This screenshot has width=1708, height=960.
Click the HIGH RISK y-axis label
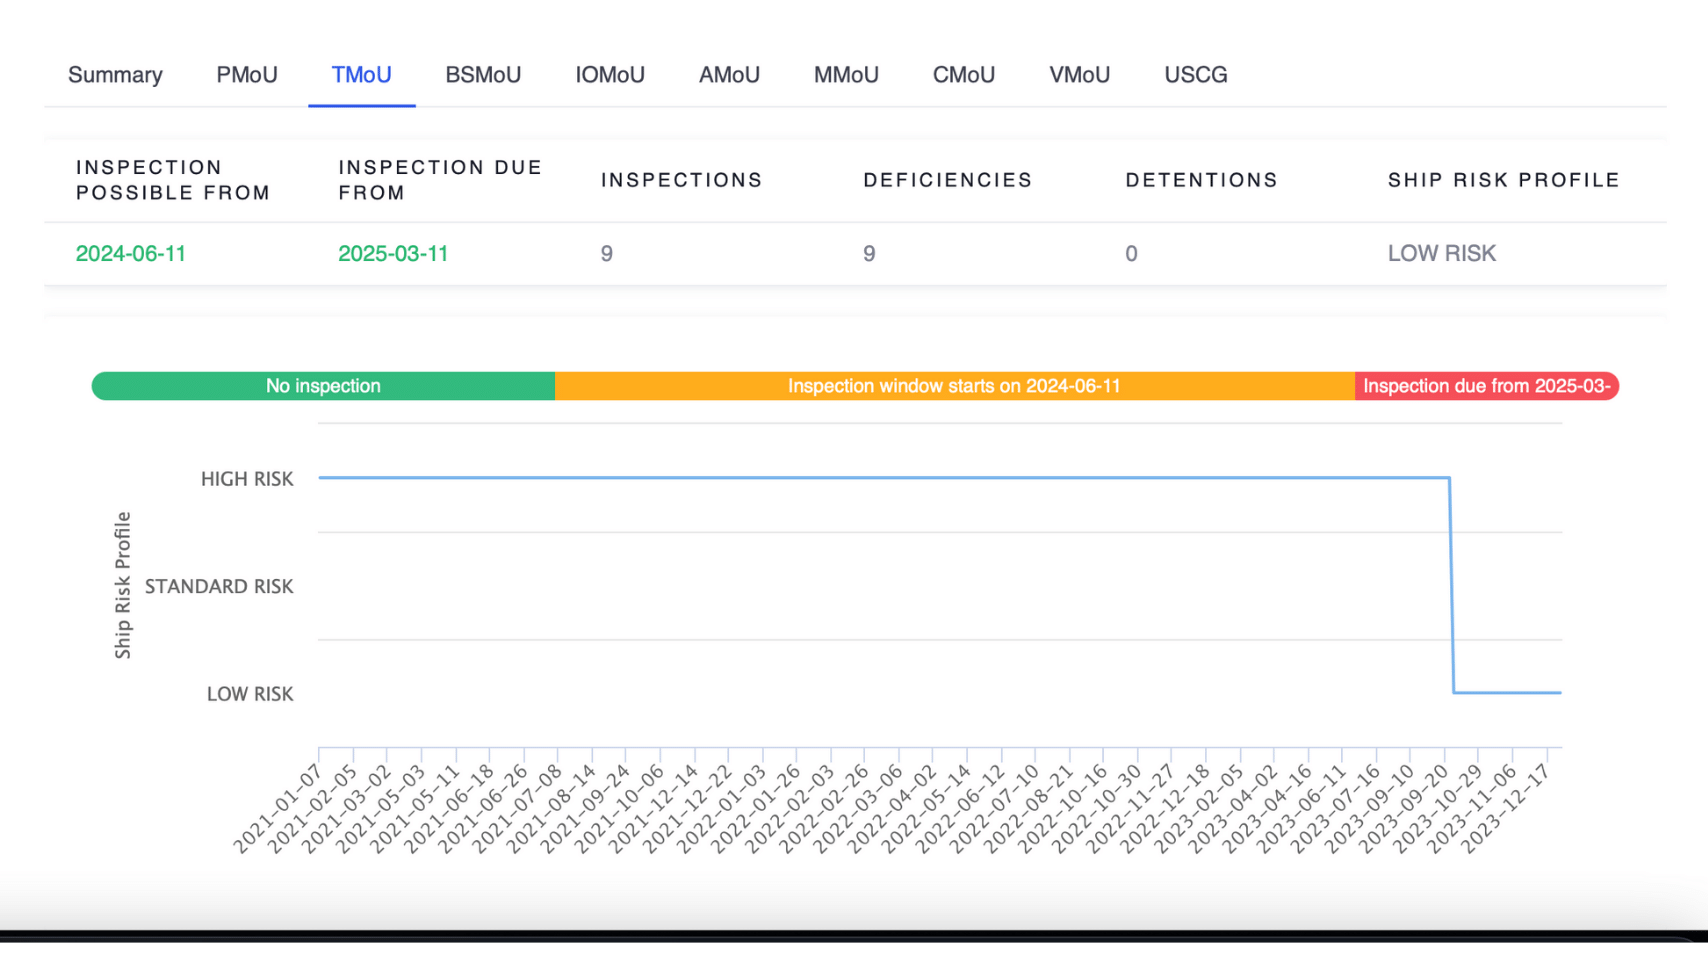tap(247, 479)
